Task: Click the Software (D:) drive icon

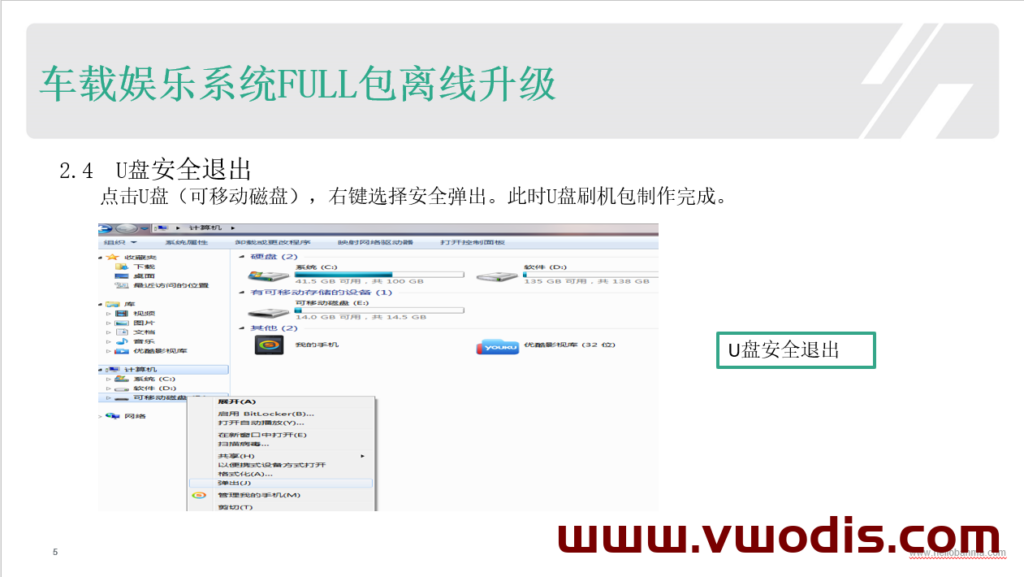Action: [x=495, y=275]
